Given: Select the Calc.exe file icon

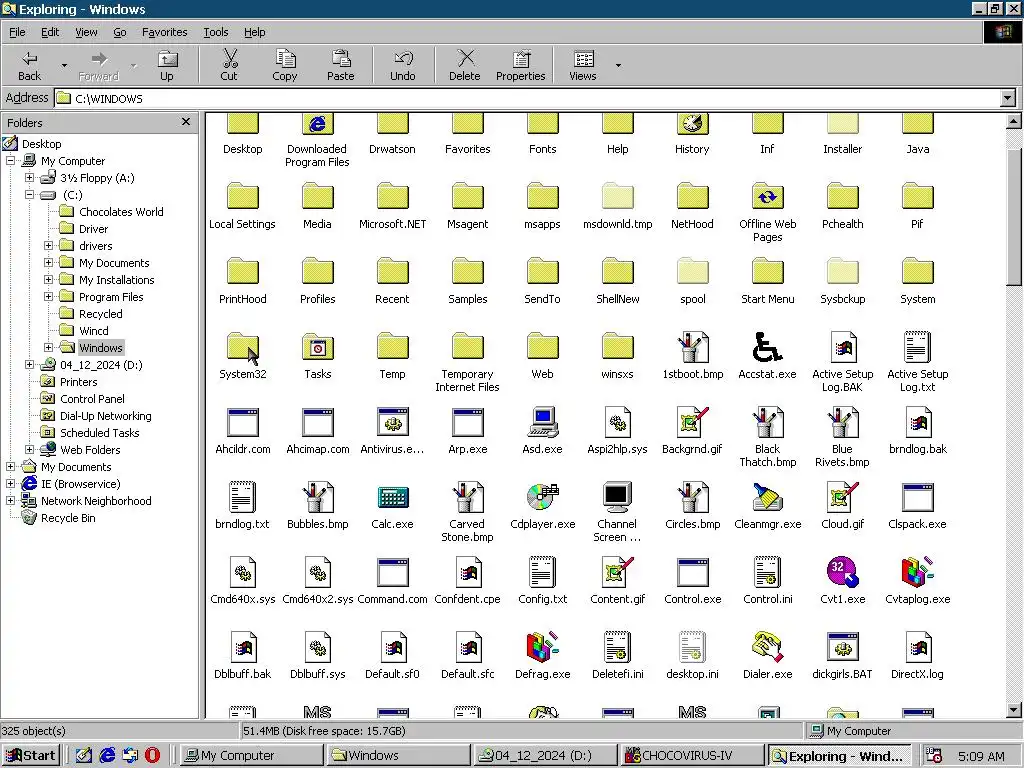Looking at the screenshot, I should (392, 498).
